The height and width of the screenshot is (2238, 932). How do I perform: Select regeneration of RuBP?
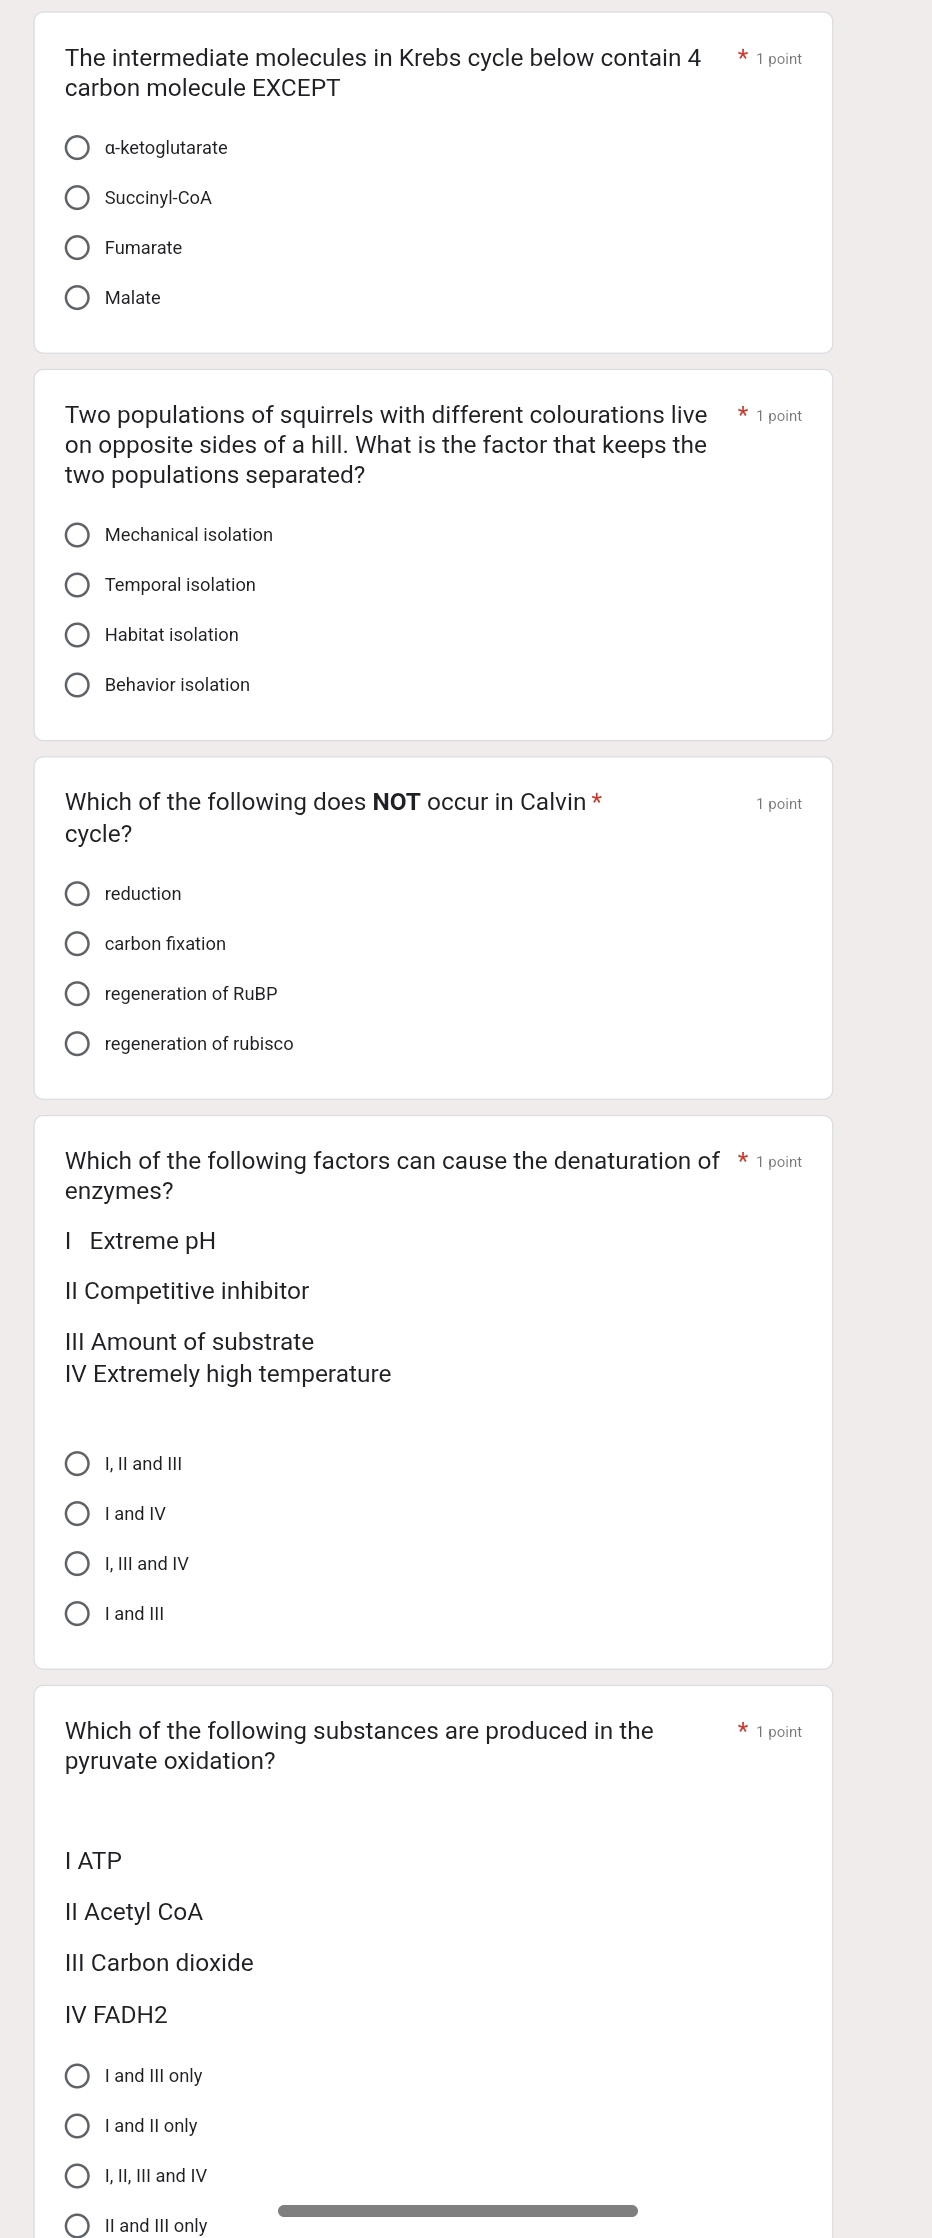click(x=77, y=994)
